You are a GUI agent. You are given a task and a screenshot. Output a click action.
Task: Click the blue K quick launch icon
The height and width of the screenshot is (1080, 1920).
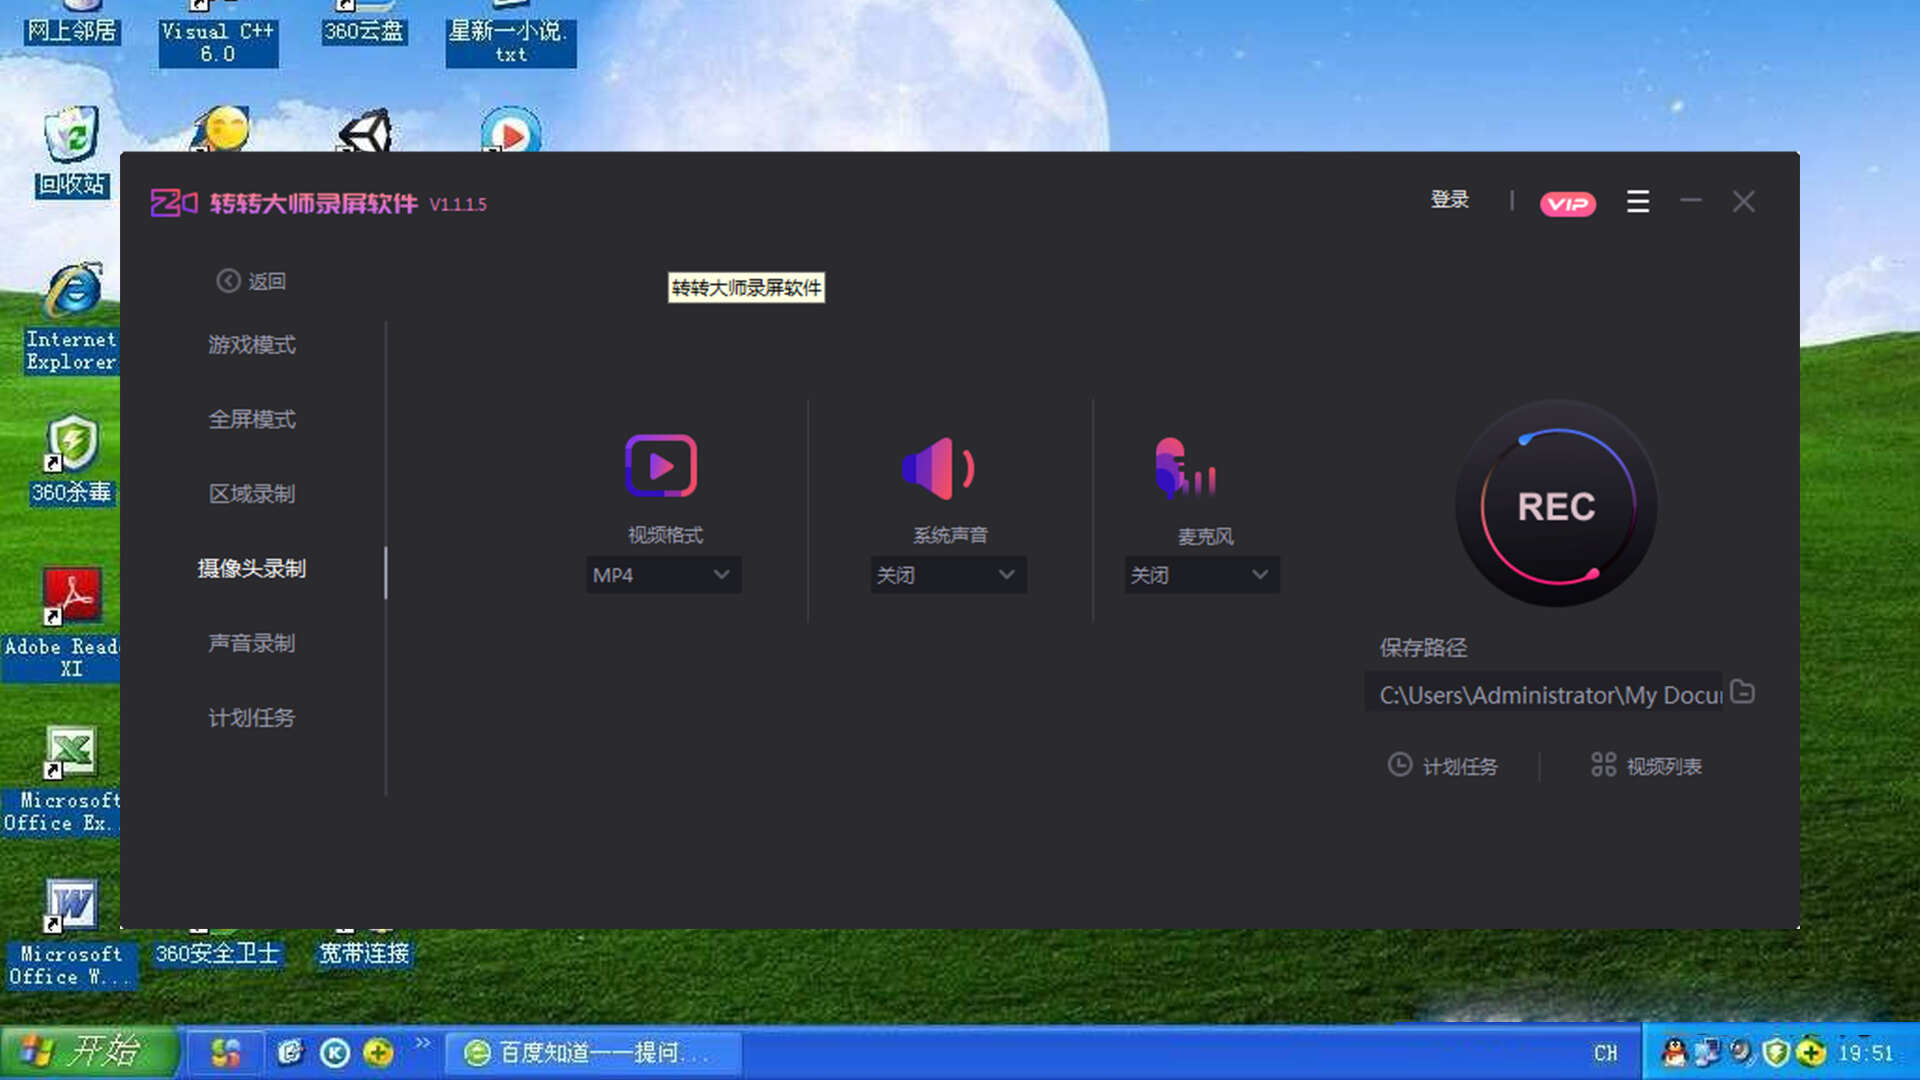pos(334,1052)
